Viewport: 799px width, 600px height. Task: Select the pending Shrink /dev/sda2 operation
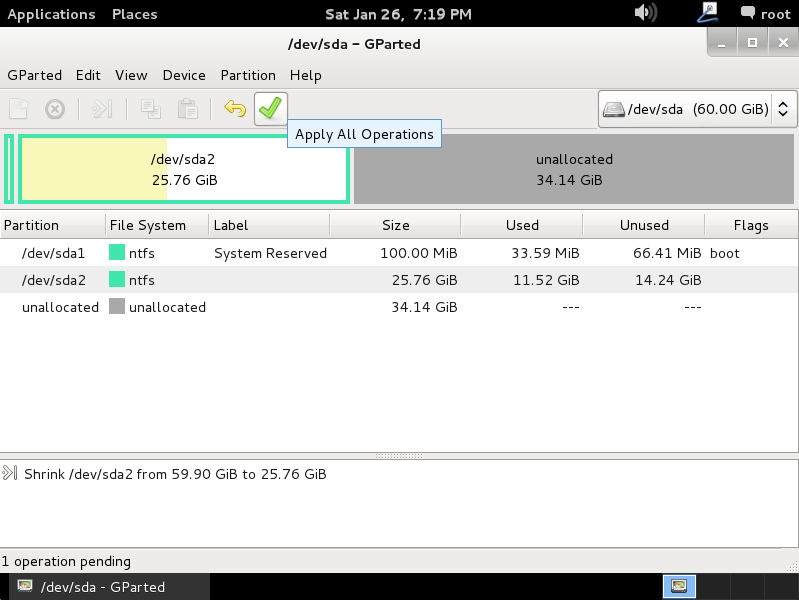pyautogui.click(x=175, y=474)
